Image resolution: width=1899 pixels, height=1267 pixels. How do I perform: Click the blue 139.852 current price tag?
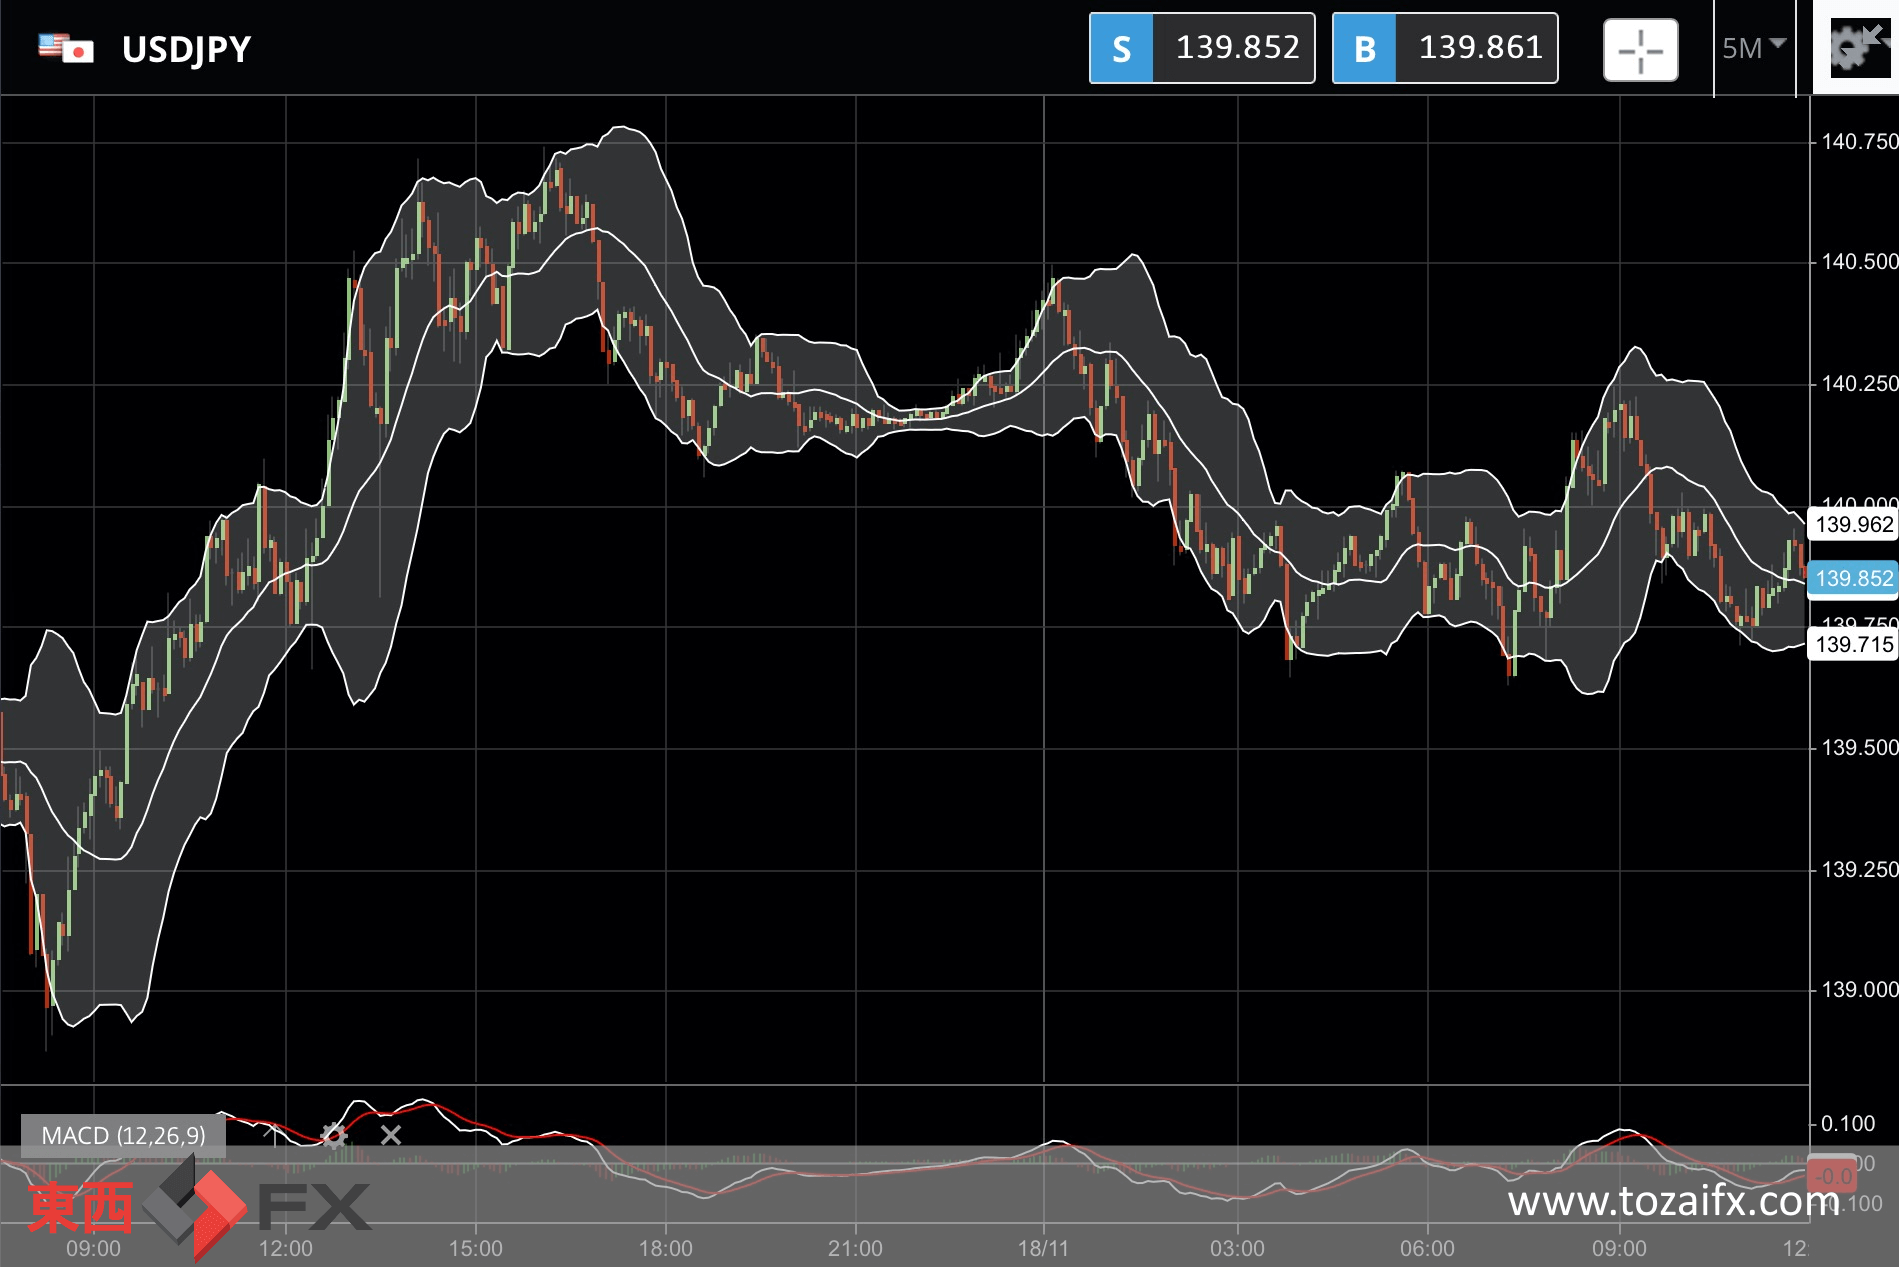[x=1853, y=578]
